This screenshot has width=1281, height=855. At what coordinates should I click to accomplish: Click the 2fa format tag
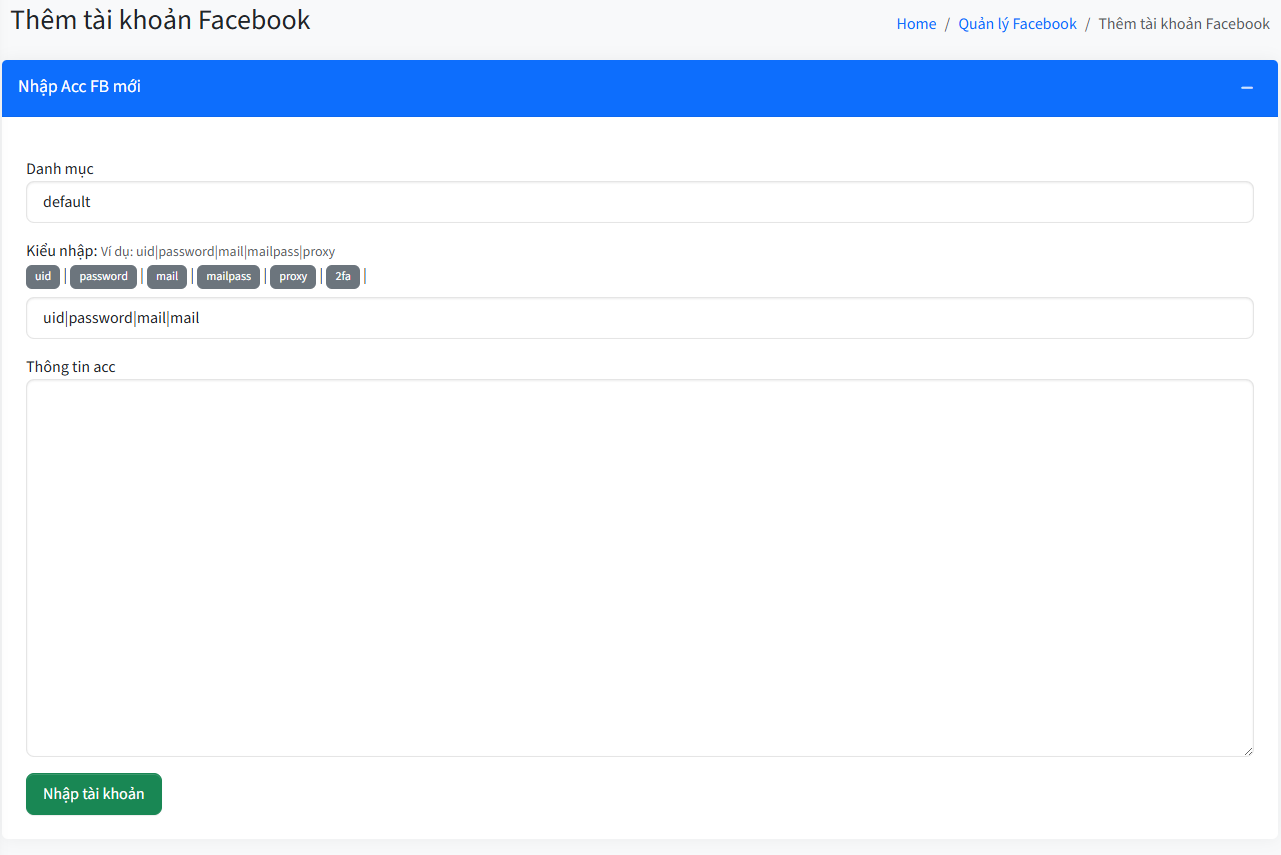tap(343, 277)
